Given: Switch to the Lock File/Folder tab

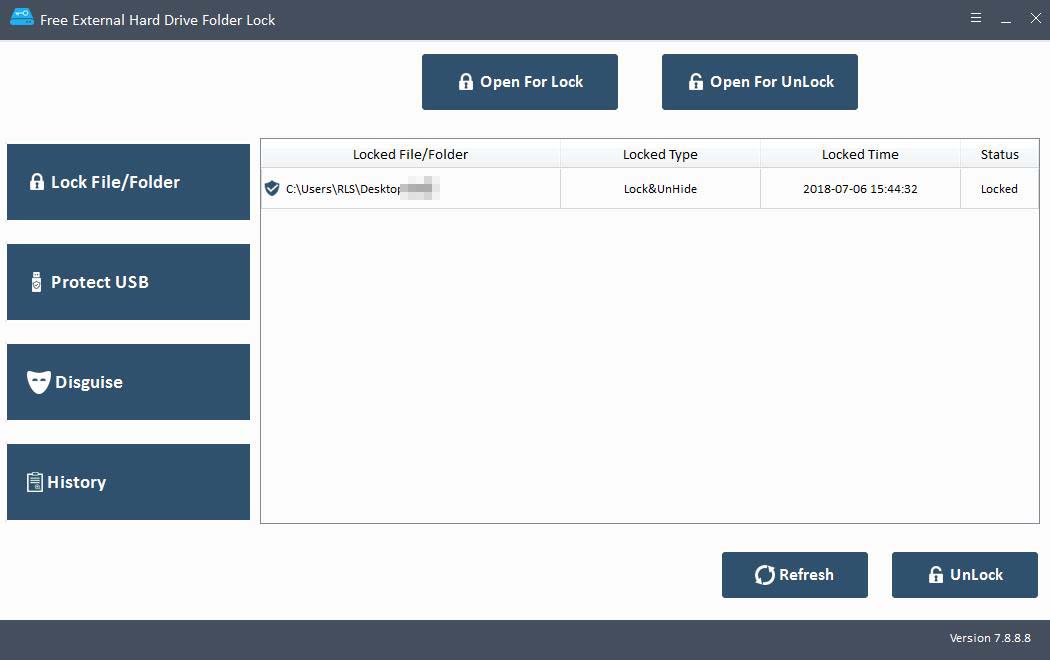Looking at the screenshot, I should pyautogui.click(x=128, y=182).
